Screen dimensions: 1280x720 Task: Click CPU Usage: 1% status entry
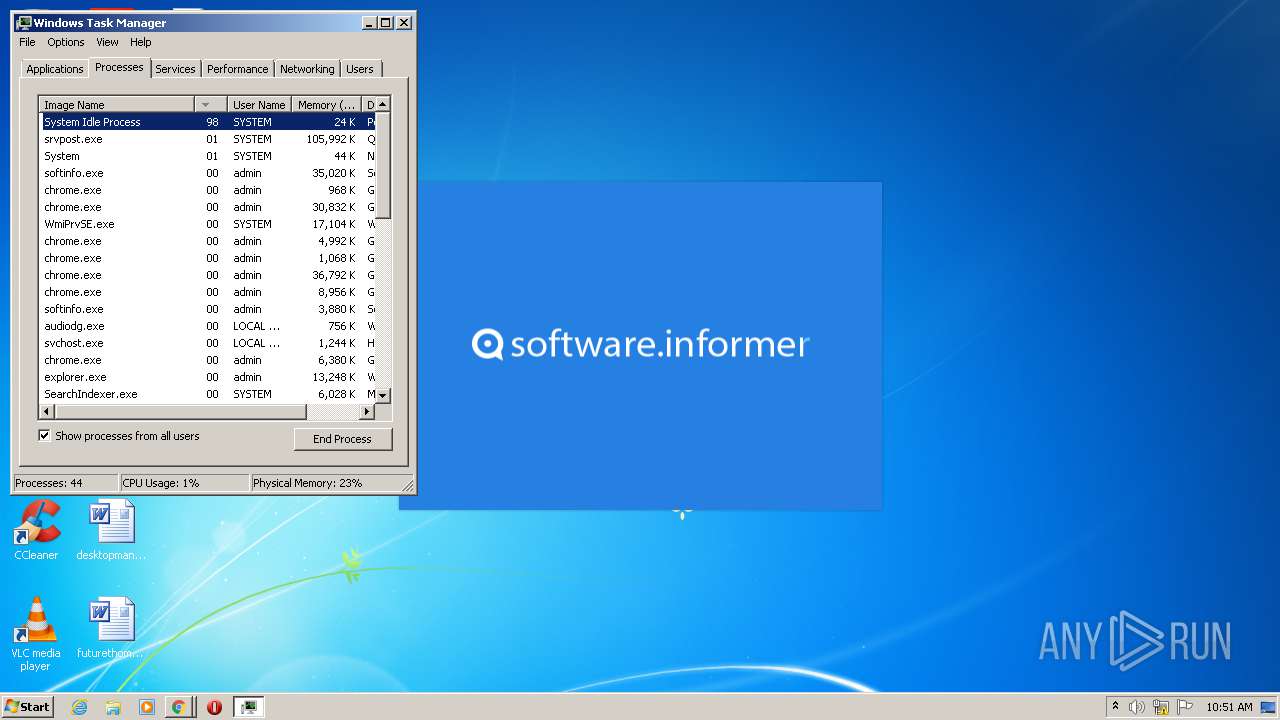(184, 483)
